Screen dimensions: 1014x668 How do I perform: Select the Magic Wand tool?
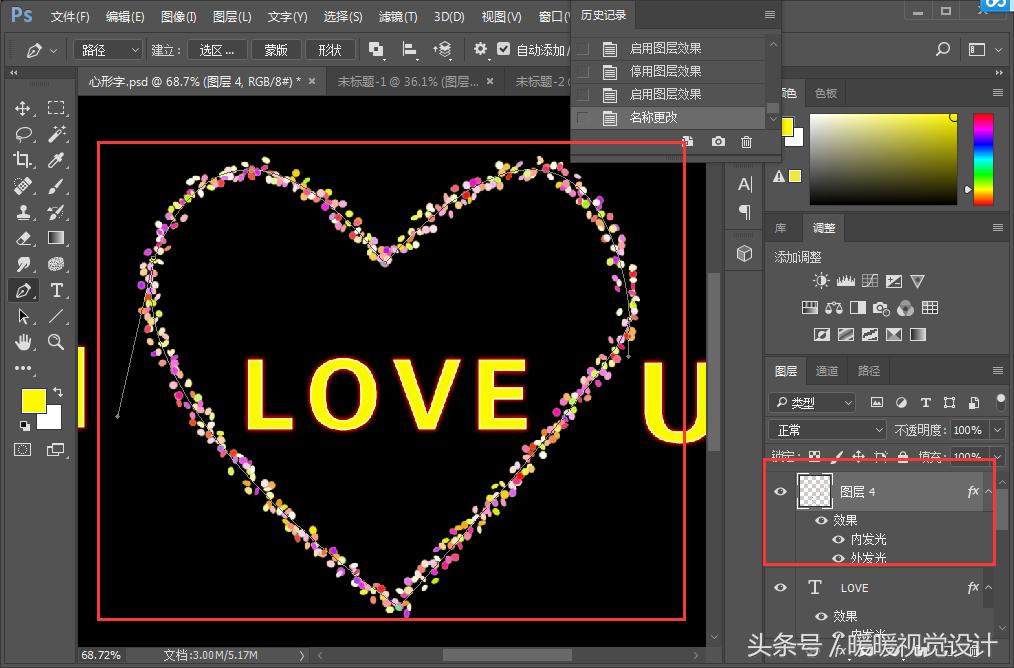[57, 134]
